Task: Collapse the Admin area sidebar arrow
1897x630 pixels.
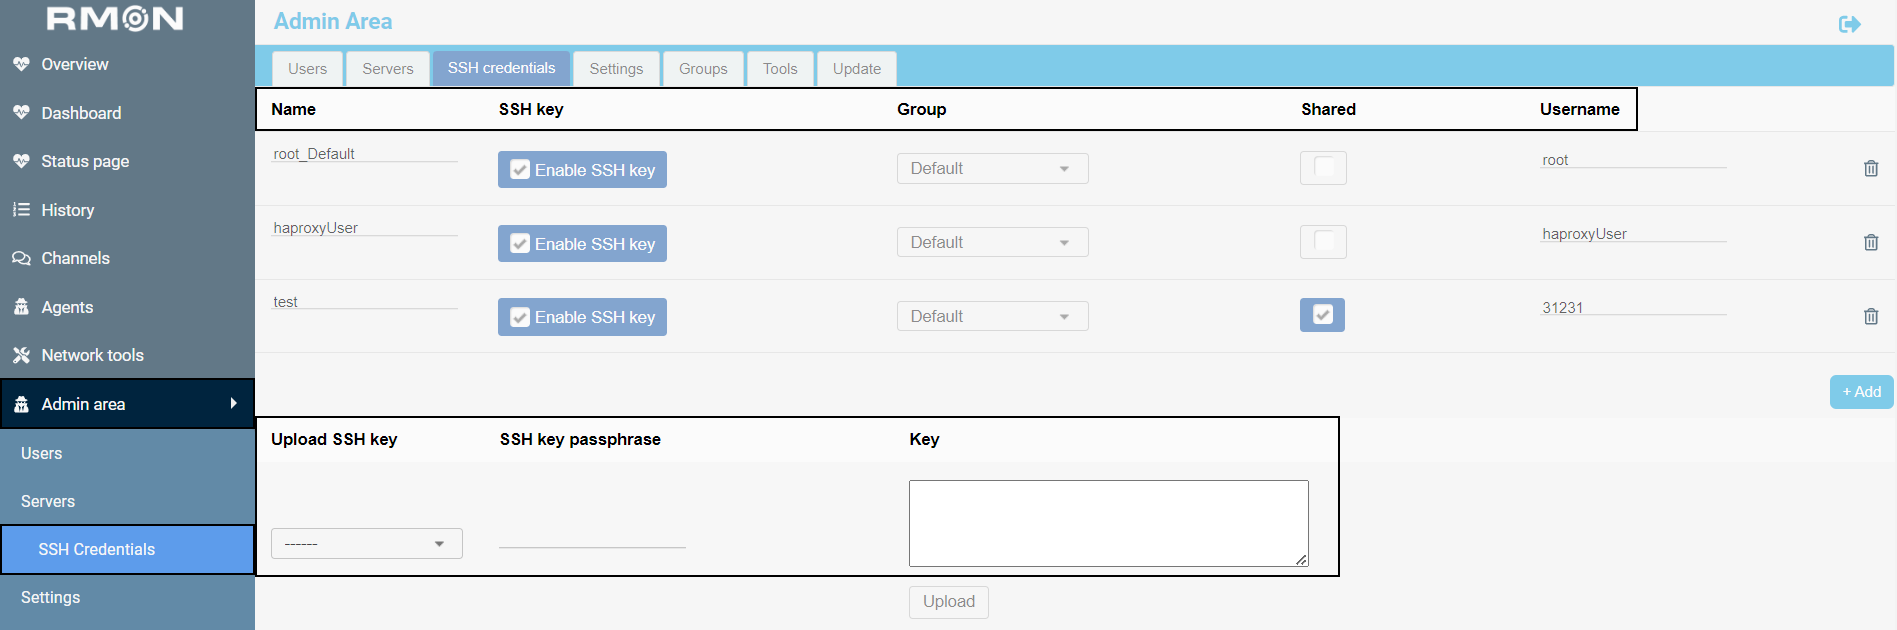Action: (233, 403)
